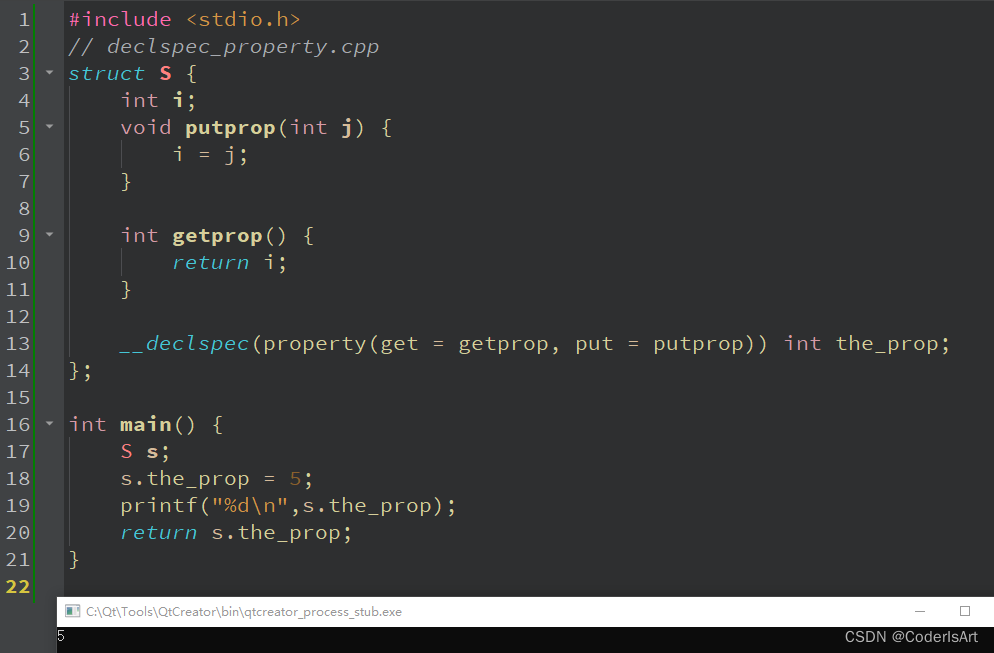
Task: Collapse the main function code block
Action: coord(48,424)
